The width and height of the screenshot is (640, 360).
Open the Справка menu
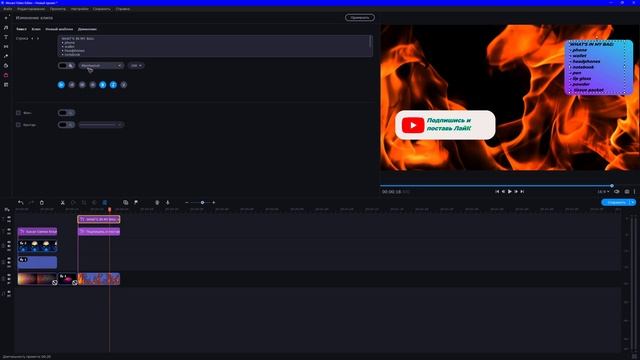coord(122,9)
